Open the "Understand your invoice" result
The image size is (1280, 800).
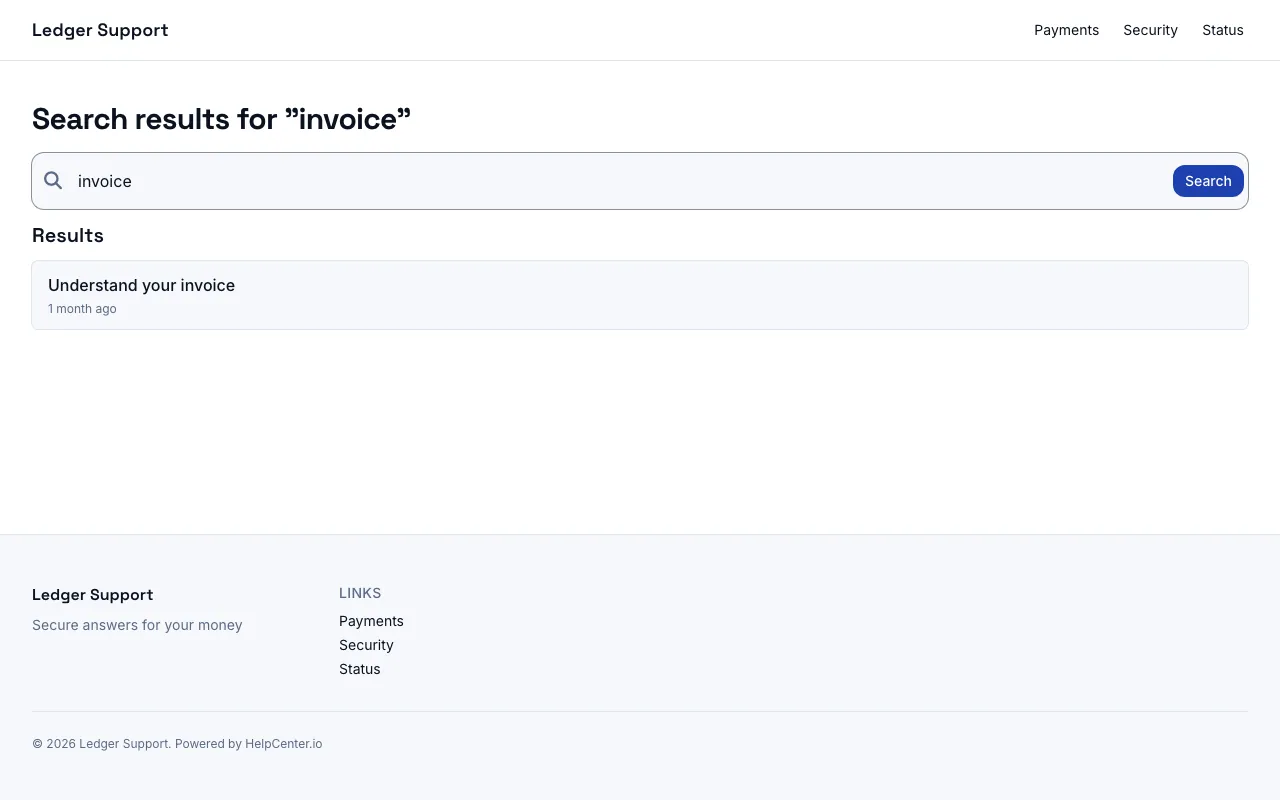640,295
